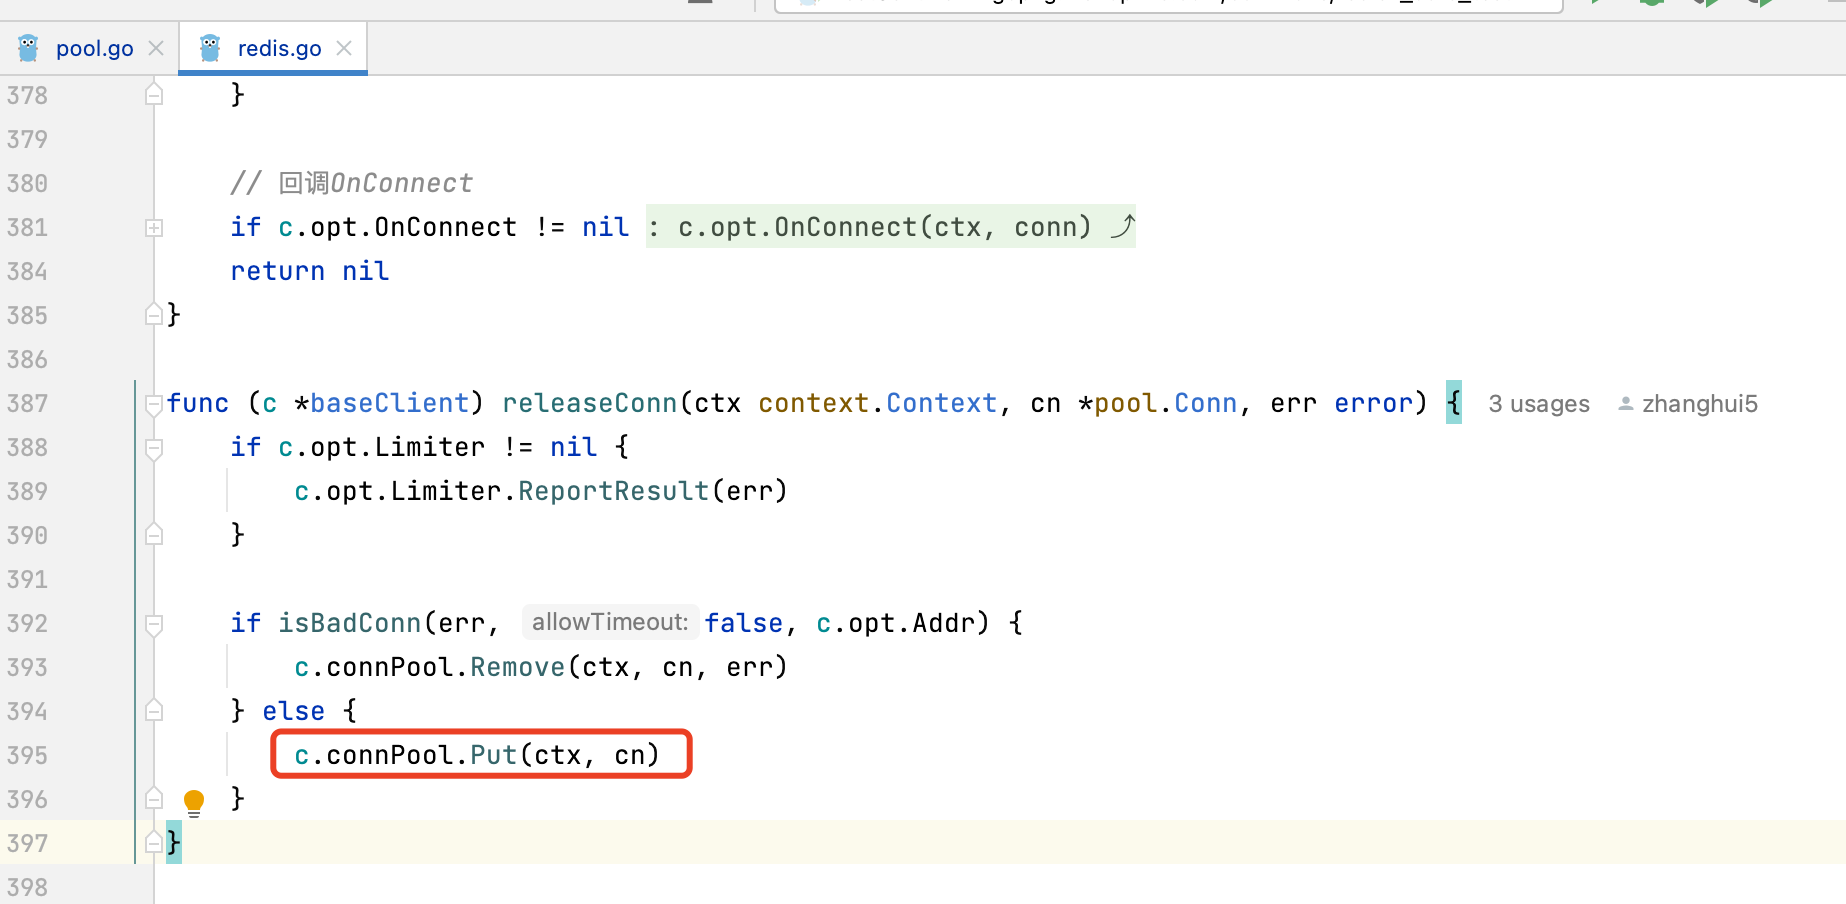
Task: Click isBadConn function call on line 392
Action: click(350, 623)
